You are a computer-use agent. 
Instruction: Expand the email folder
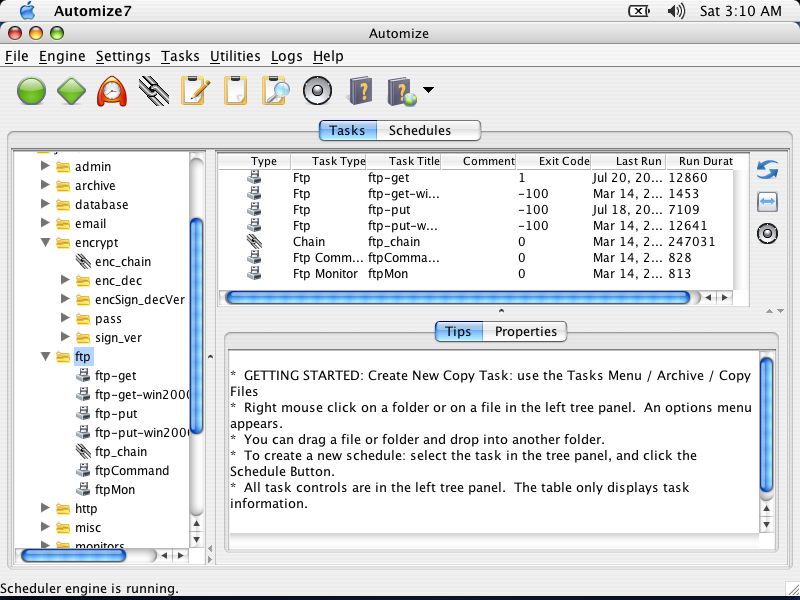(x=45, y=223)
